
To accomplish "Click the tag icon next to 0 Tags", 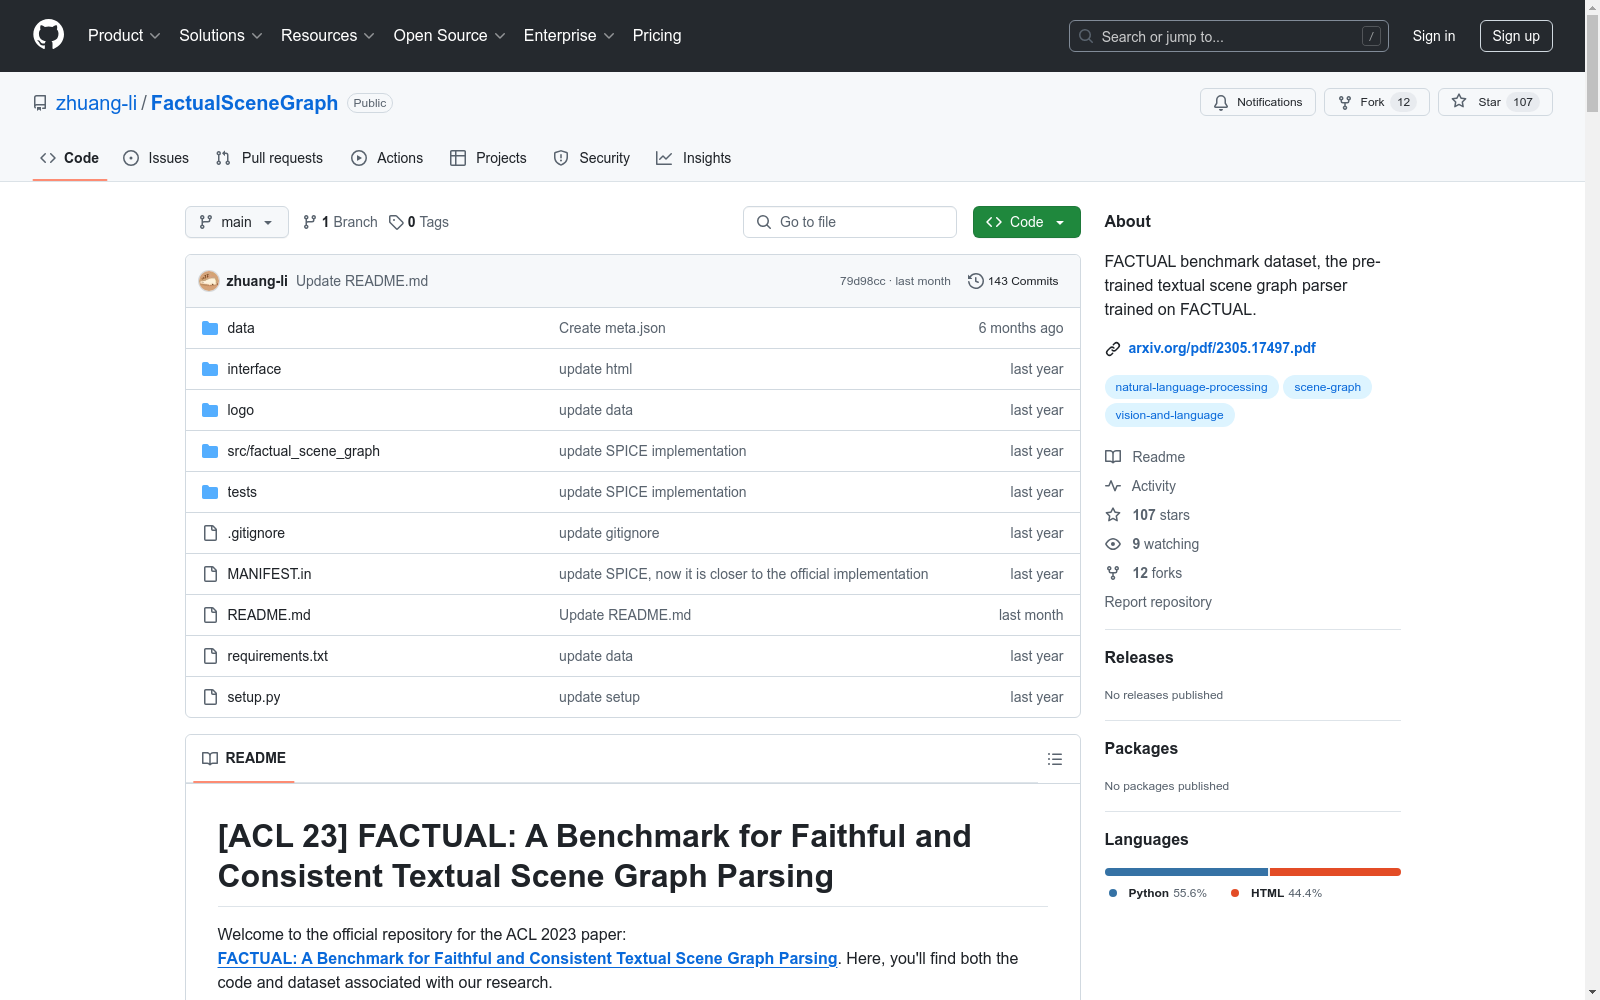I will [x=396, y=222].
